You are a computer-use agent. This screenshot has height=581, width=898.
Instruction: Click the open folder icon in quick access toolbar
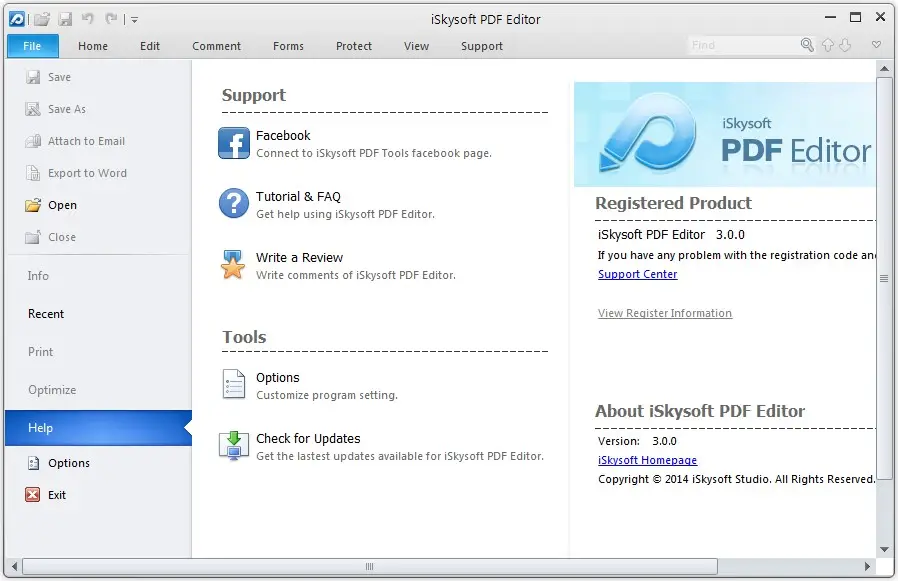coord(42,19)
